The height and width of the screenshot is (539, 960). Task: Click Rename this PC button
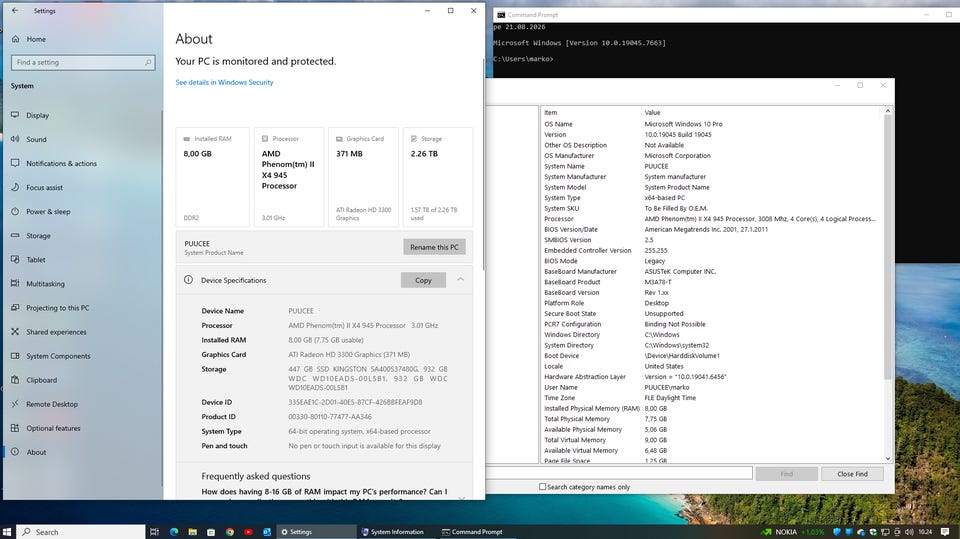434,247
